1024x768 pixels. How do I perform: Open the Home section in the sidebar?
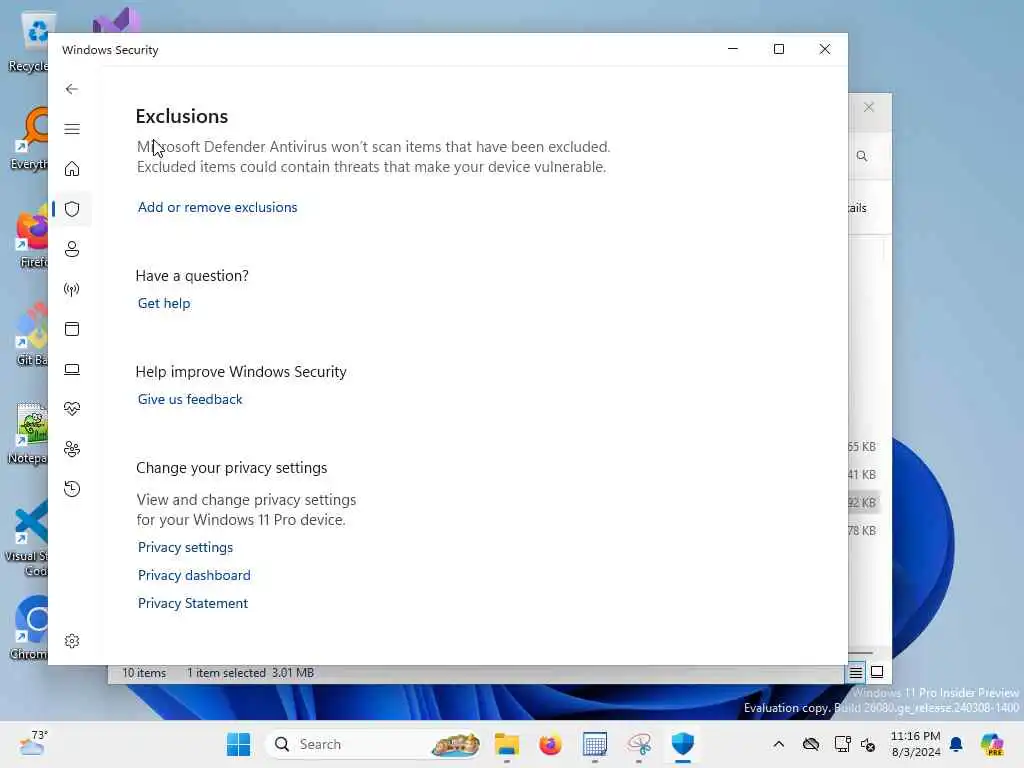click(x=72, y=169)
